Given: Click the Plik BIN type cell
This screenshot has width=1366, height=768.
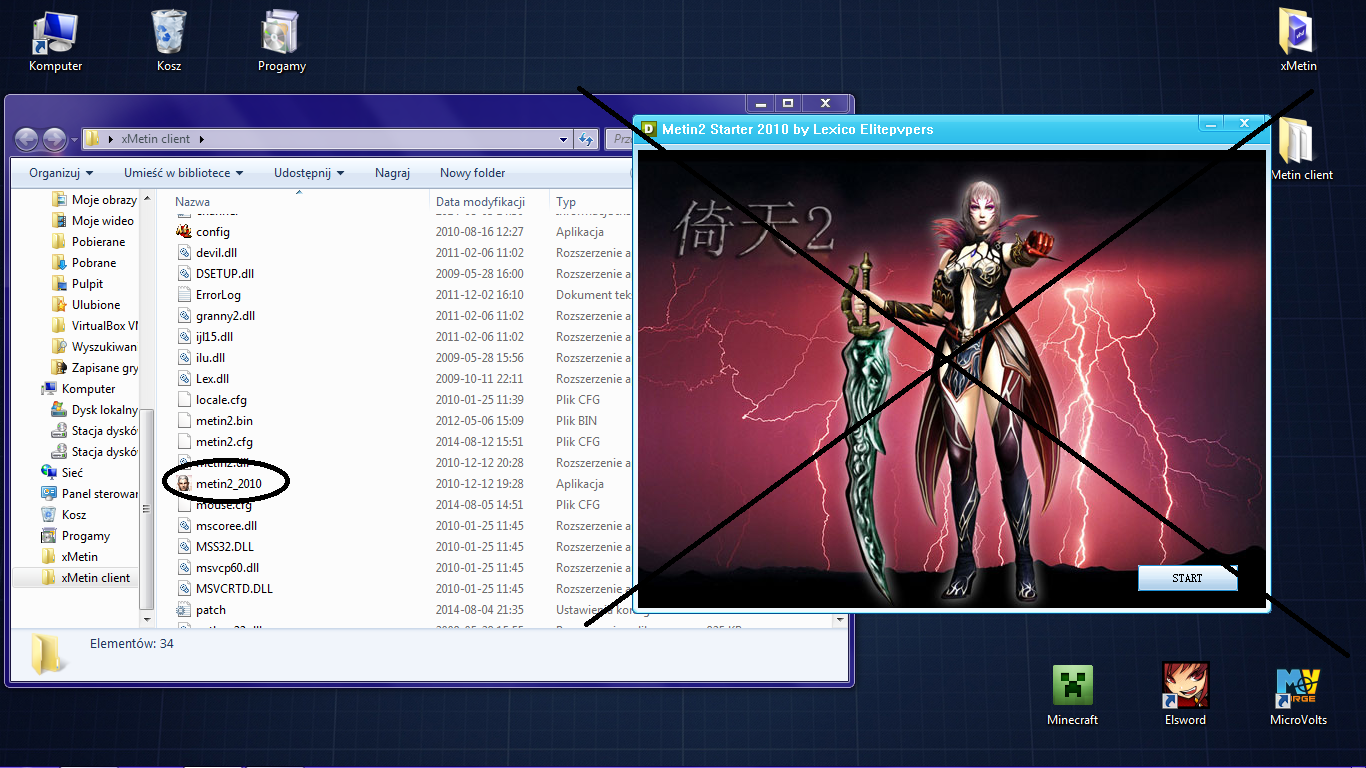Looking at the screenshot, I should (x=577, y=421).
